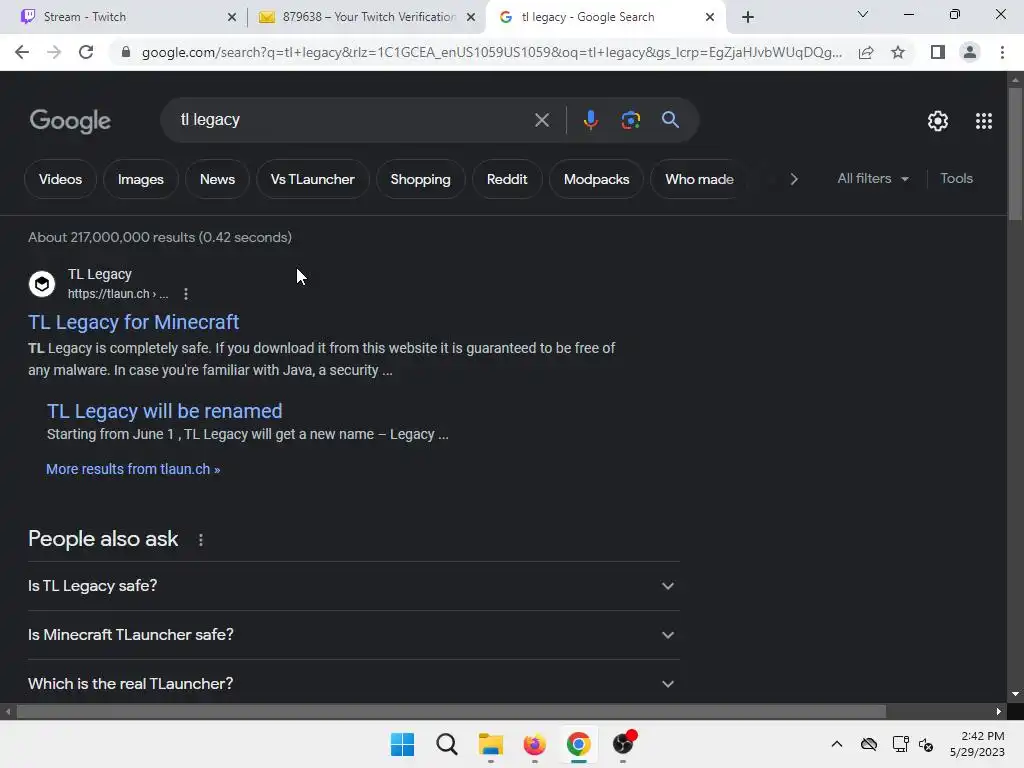The height and width of the screenshot is (768, 1024).
Task: Launch Firefox from the taskbar
Action: 534,744
